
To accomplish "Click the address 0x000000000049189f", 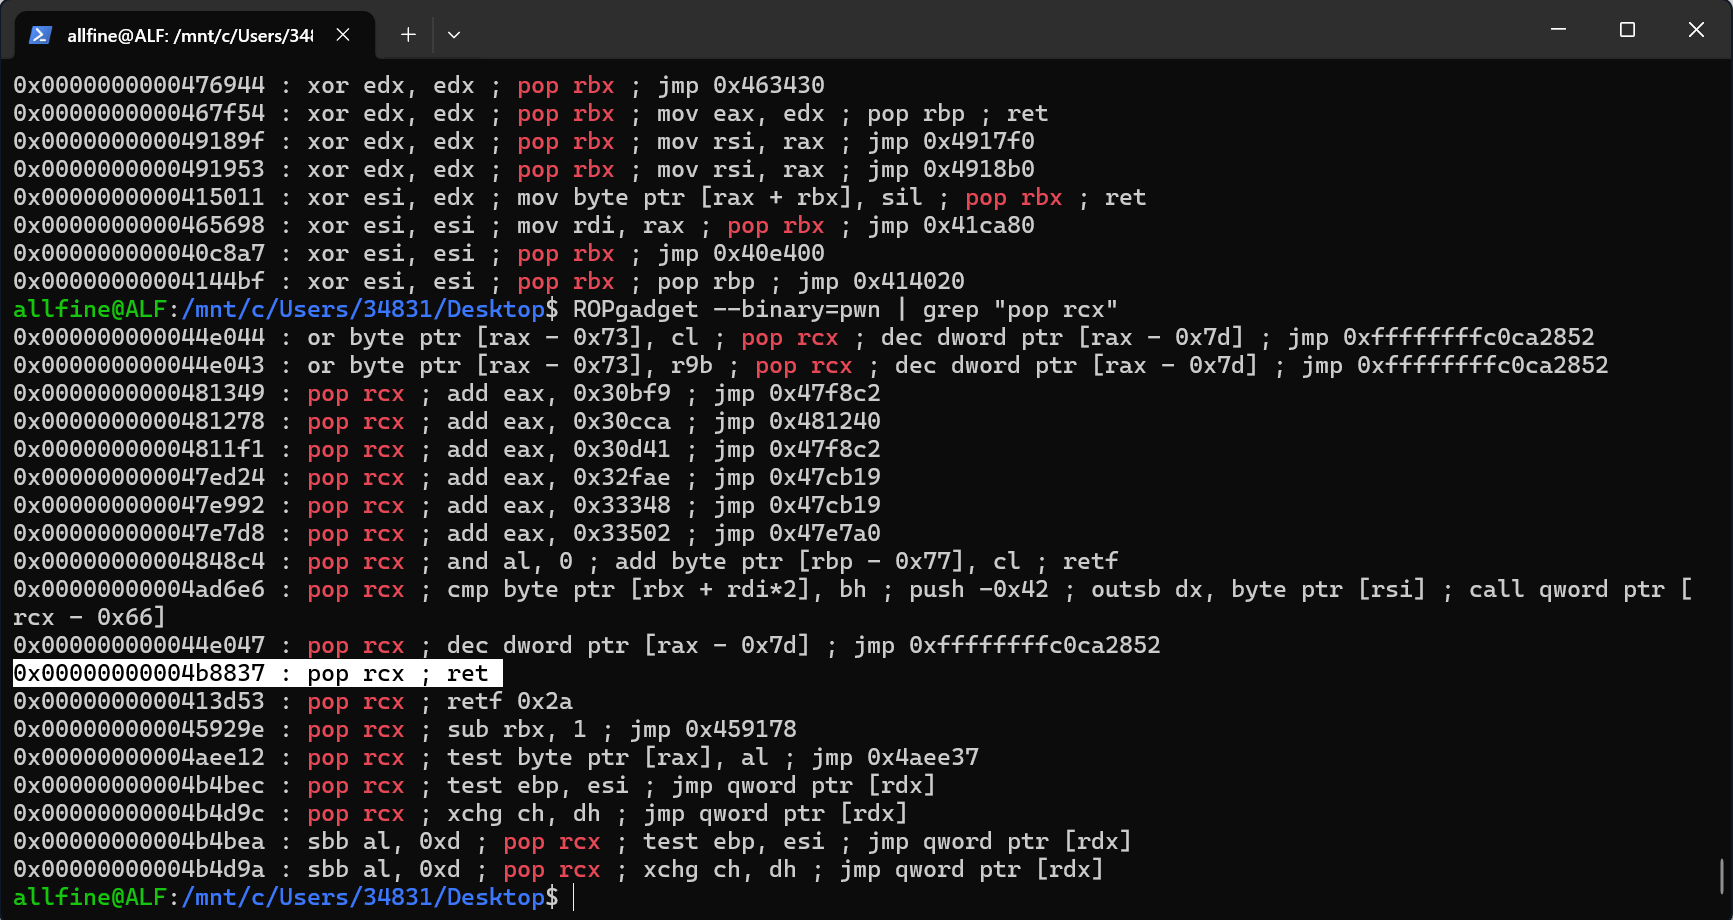I will point(139,141).
